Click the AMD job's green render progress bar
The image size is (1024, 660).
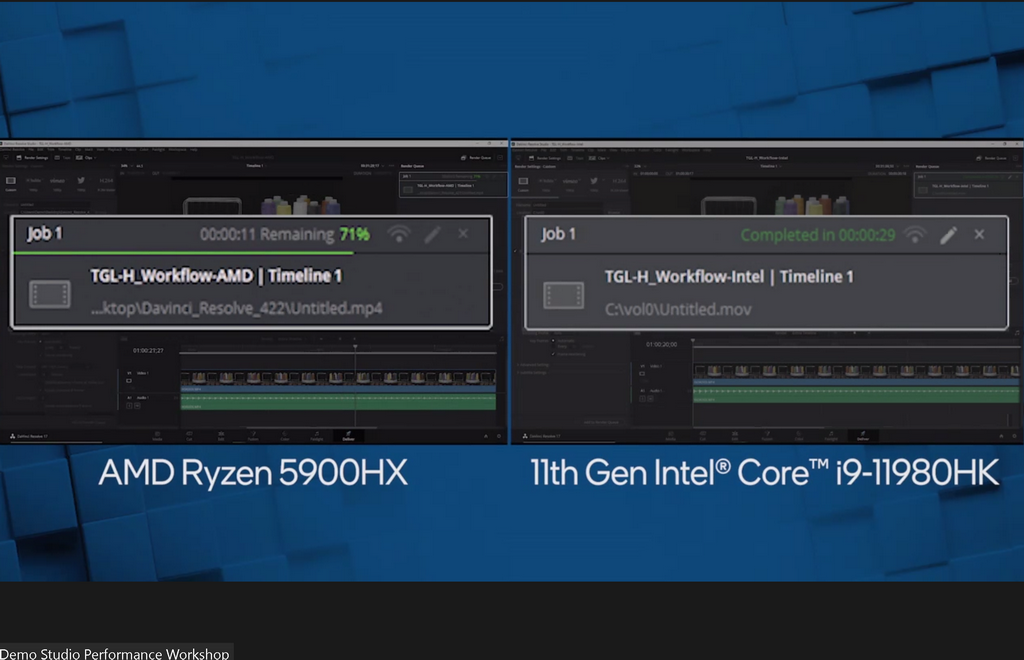tap(184, 253)
